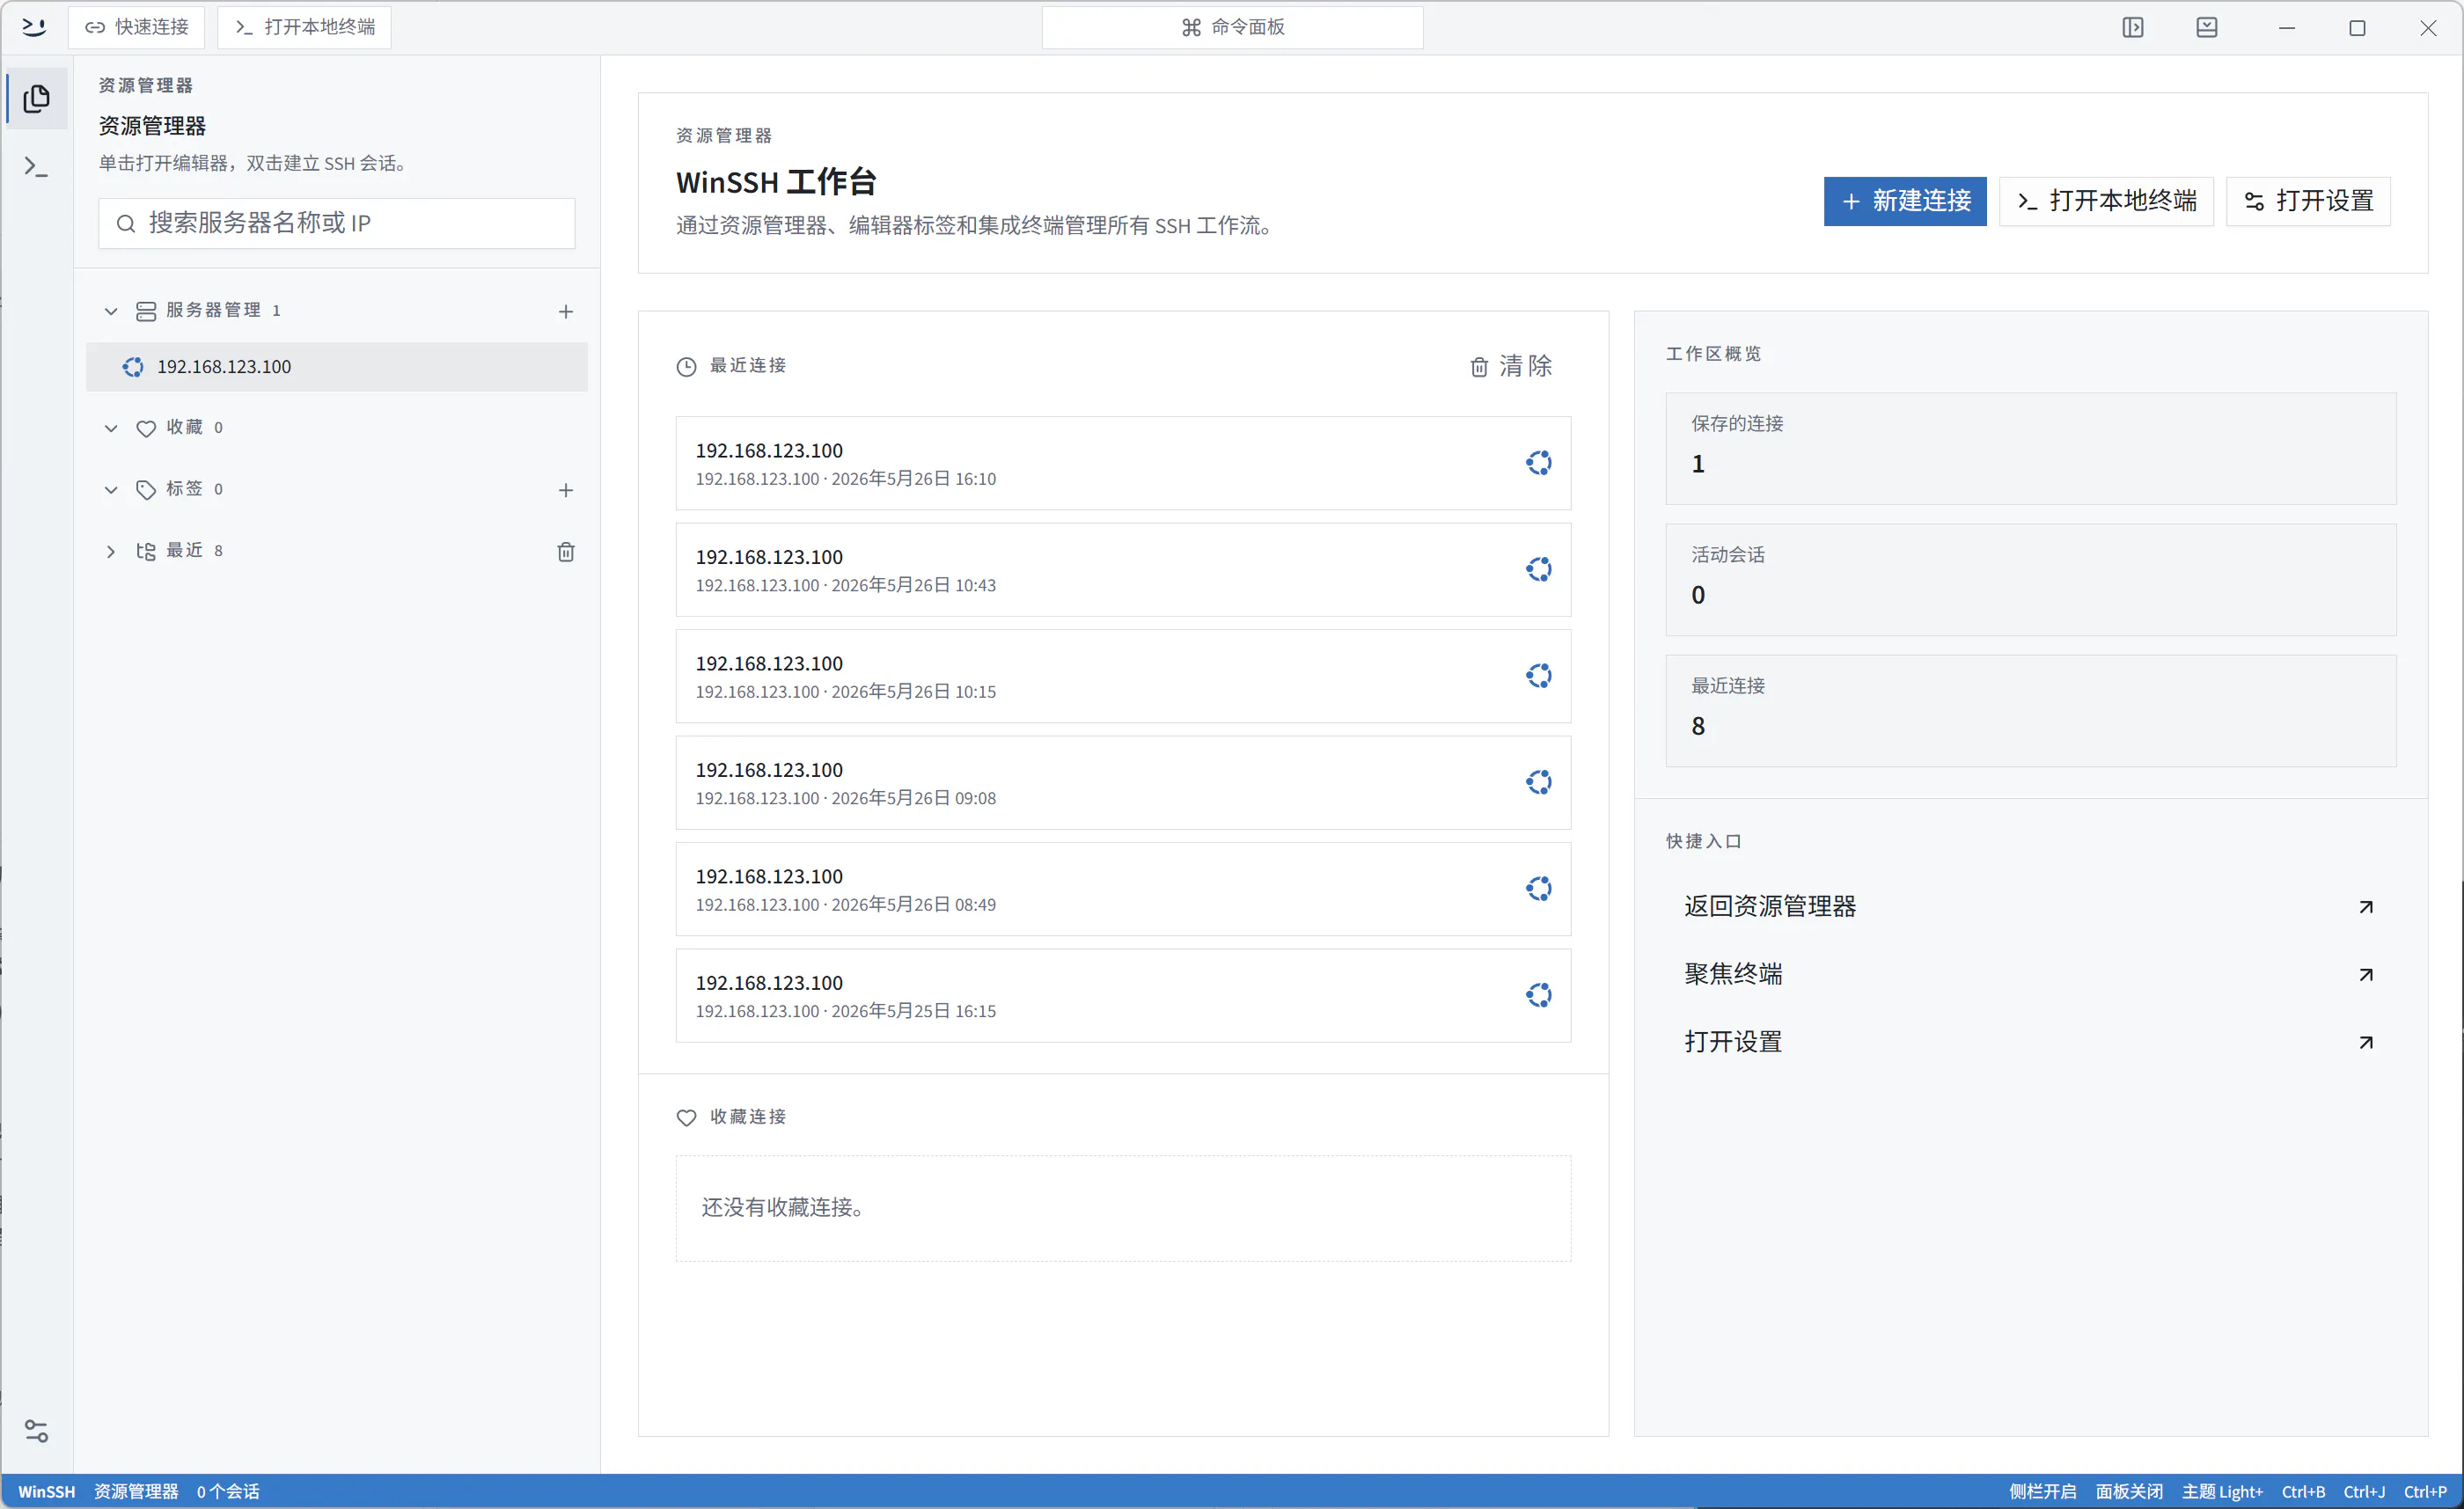Click the WinSSH logo icon

[34, 27]
